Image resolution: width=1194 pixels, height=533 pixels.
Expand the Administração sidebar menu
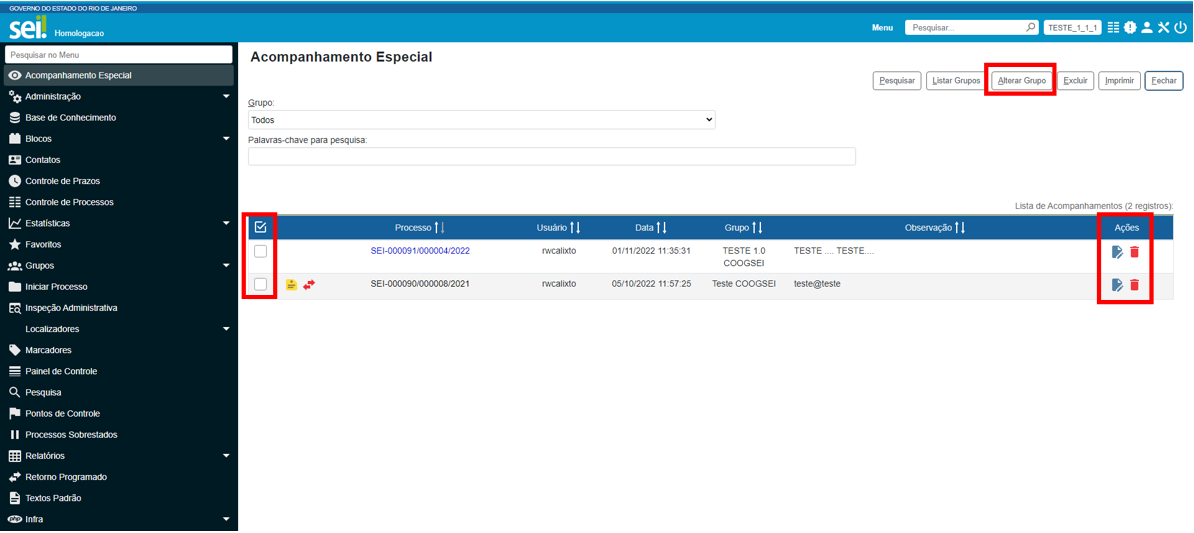coord(120,97)
